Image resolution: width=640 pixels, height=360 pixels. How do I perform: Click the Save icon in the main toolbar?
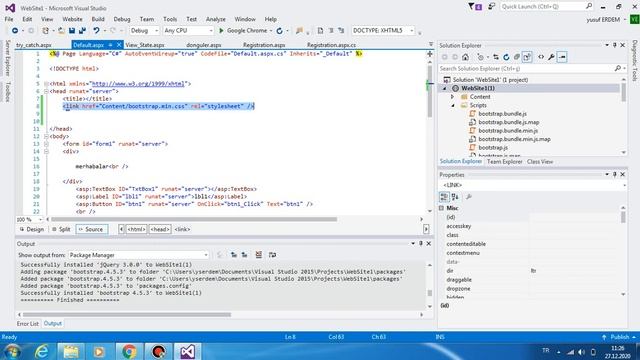(x=72, y=31)
